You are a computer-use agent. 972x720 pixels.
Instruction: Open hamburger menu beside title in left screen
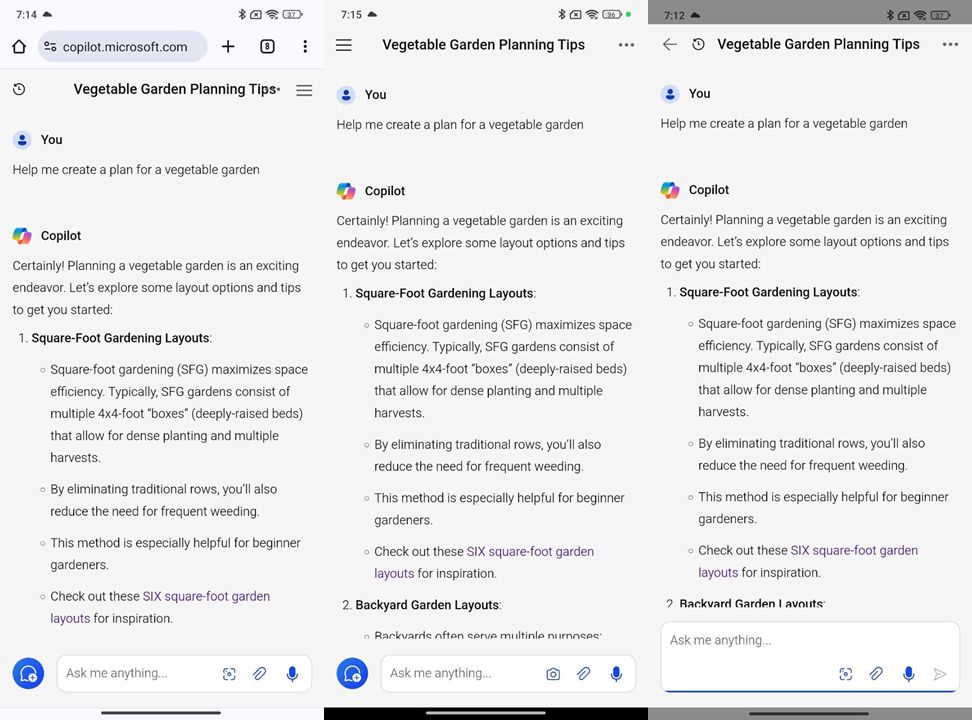pyautogui.click(x=304, y=91)
